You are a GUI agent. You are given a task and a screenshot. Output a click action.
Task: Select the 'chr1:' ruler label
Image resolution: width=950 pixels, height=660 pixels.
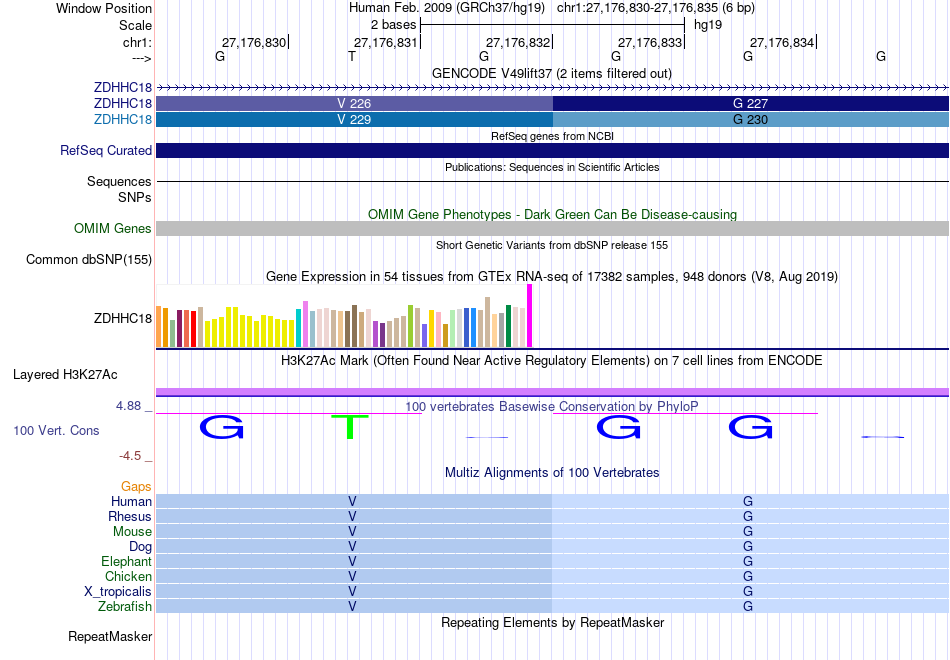137,42
